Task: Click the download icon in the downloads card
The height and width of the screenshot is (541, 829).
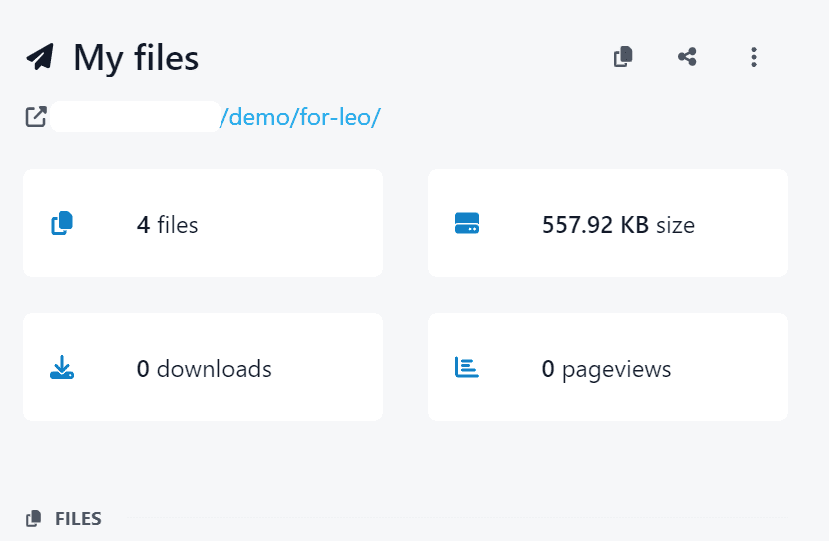Action: pyautogui.click(x=62, y=368)
